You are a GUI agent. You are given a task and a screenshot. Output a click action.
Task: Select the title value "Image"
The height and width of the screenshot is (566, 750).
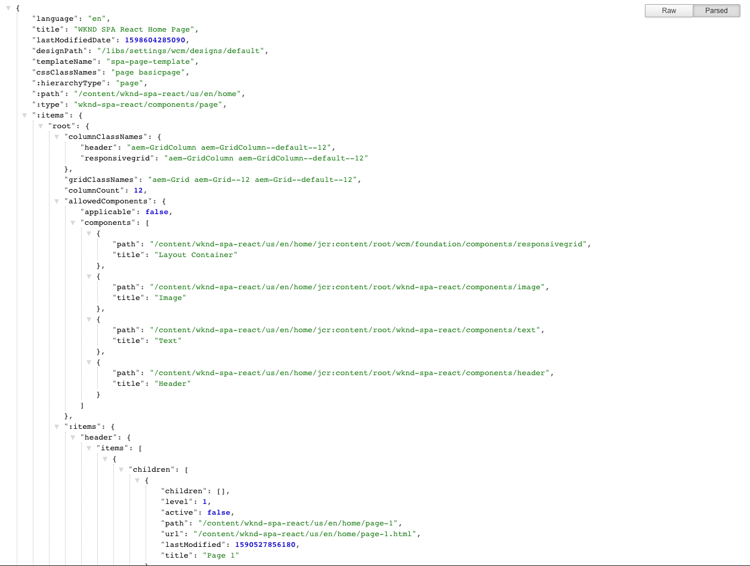click(x=170, y=298)
